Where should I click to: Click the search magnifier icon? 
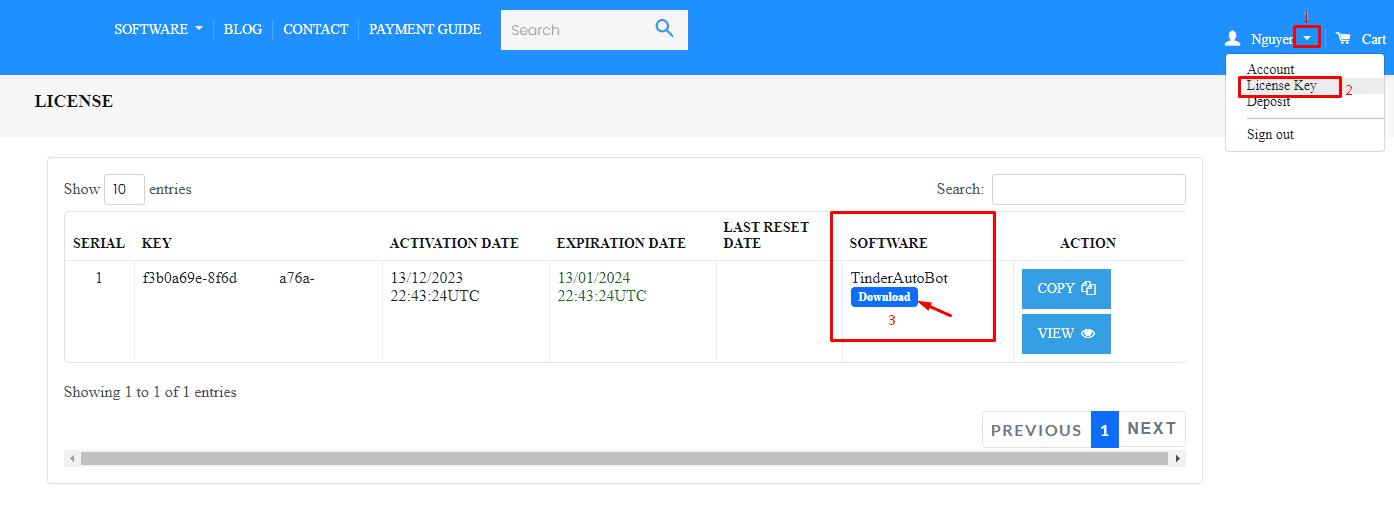(x=664, y=29)
